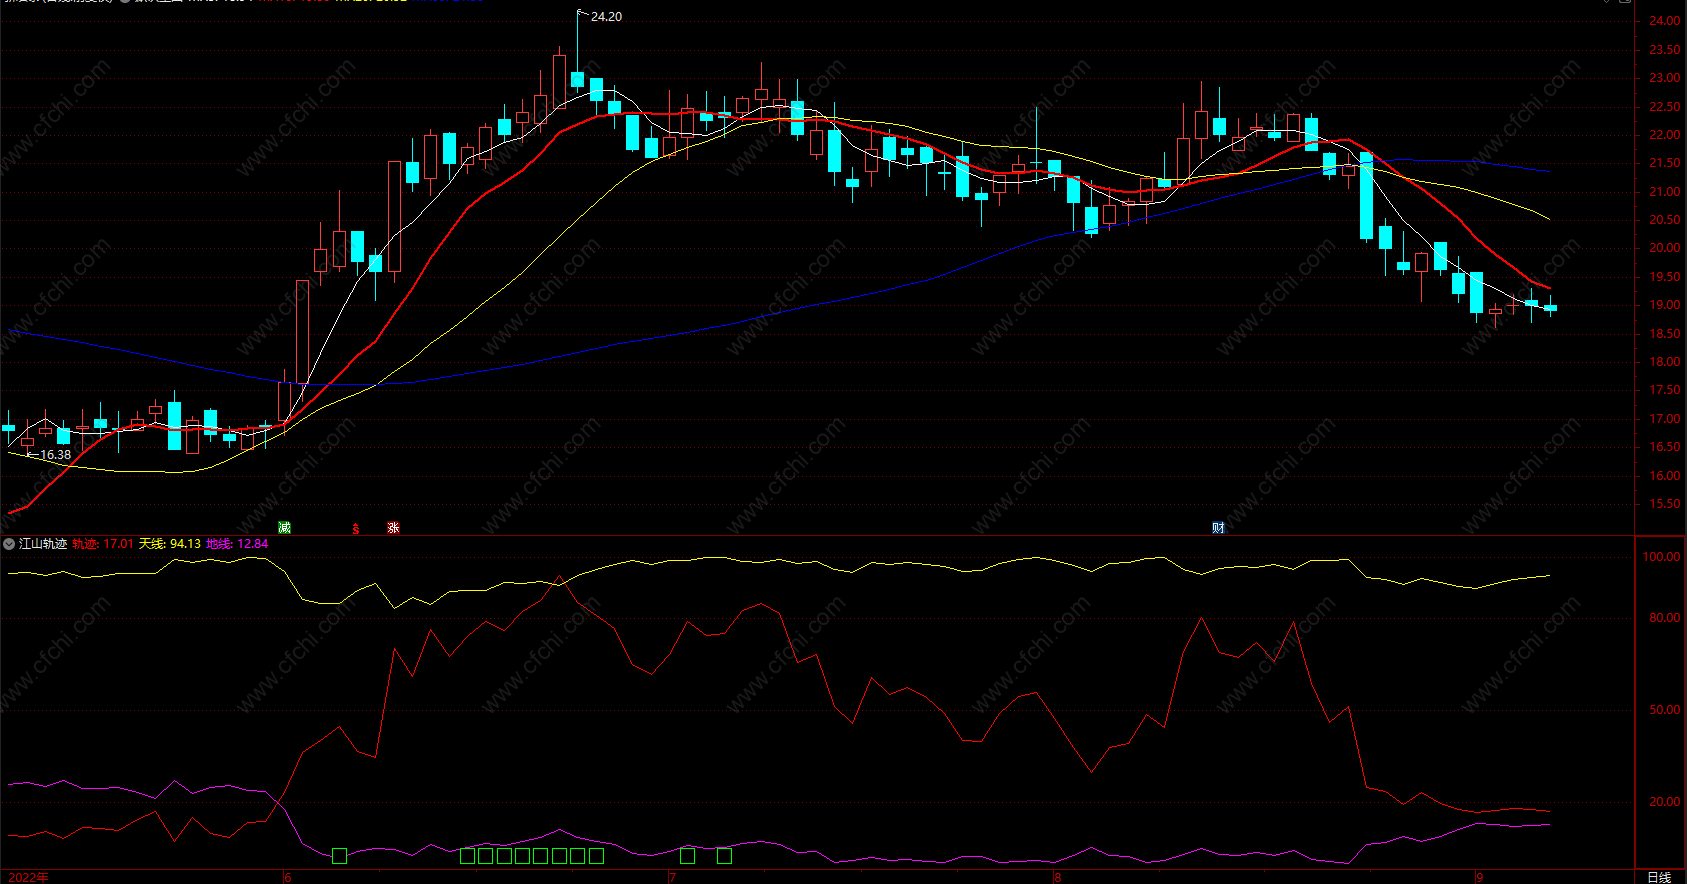Click month 9 on the time axis
1687x884 pixels.
(x=1480, y=877)
